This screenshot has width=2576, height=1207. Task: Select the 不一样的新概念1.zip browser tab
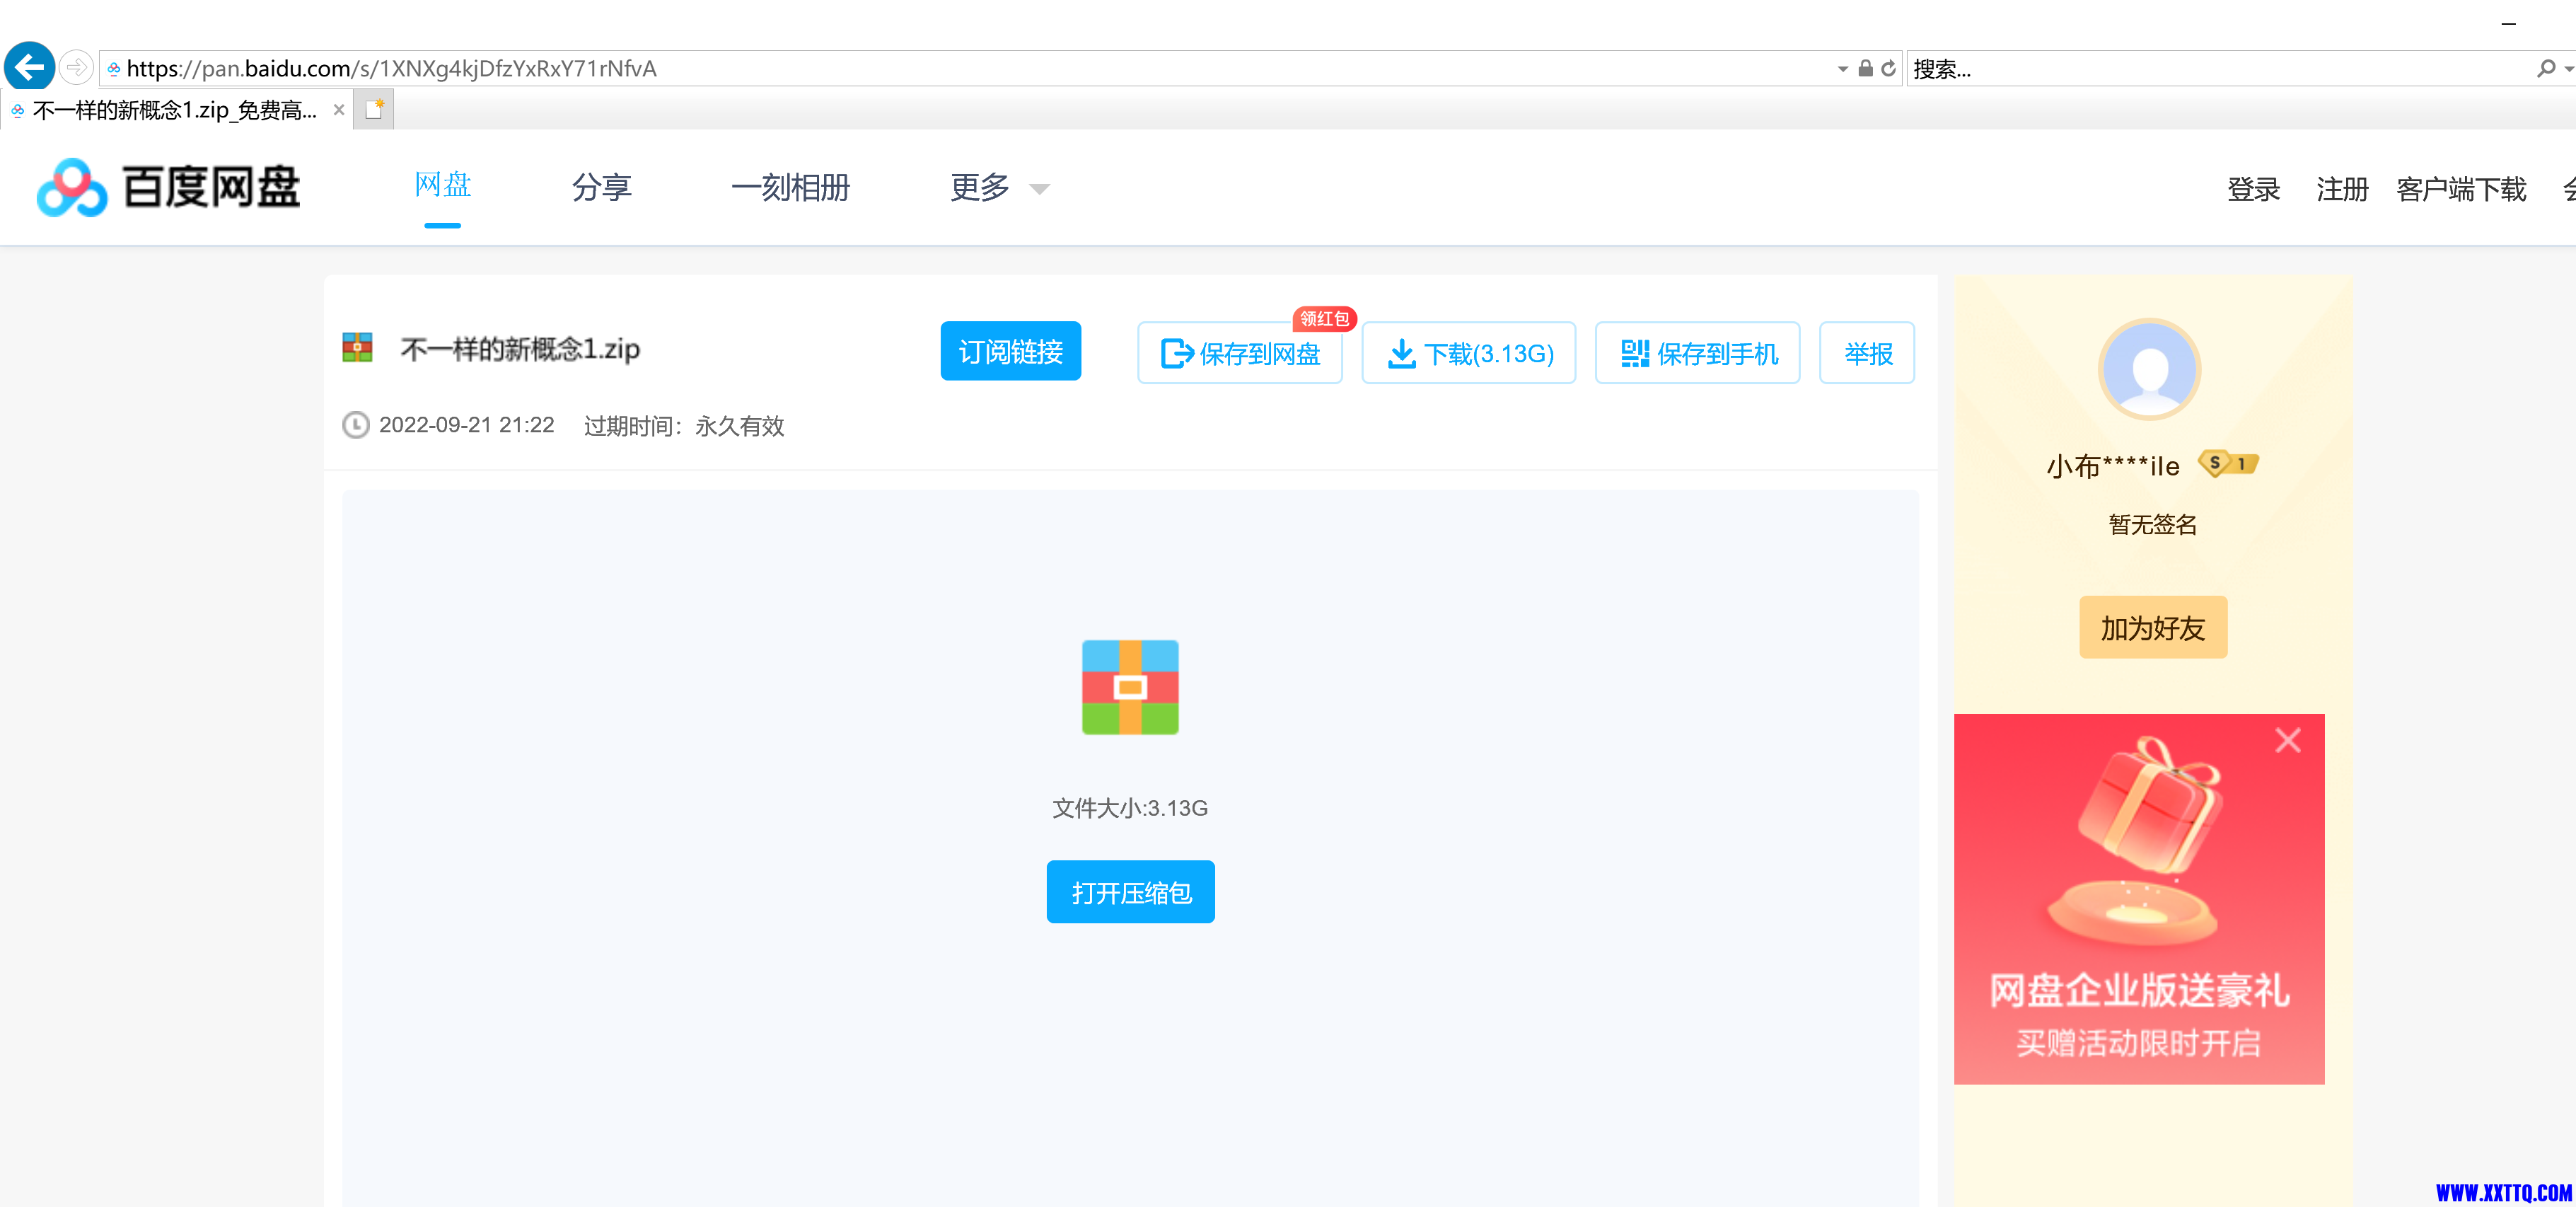[x=175, y=110]
